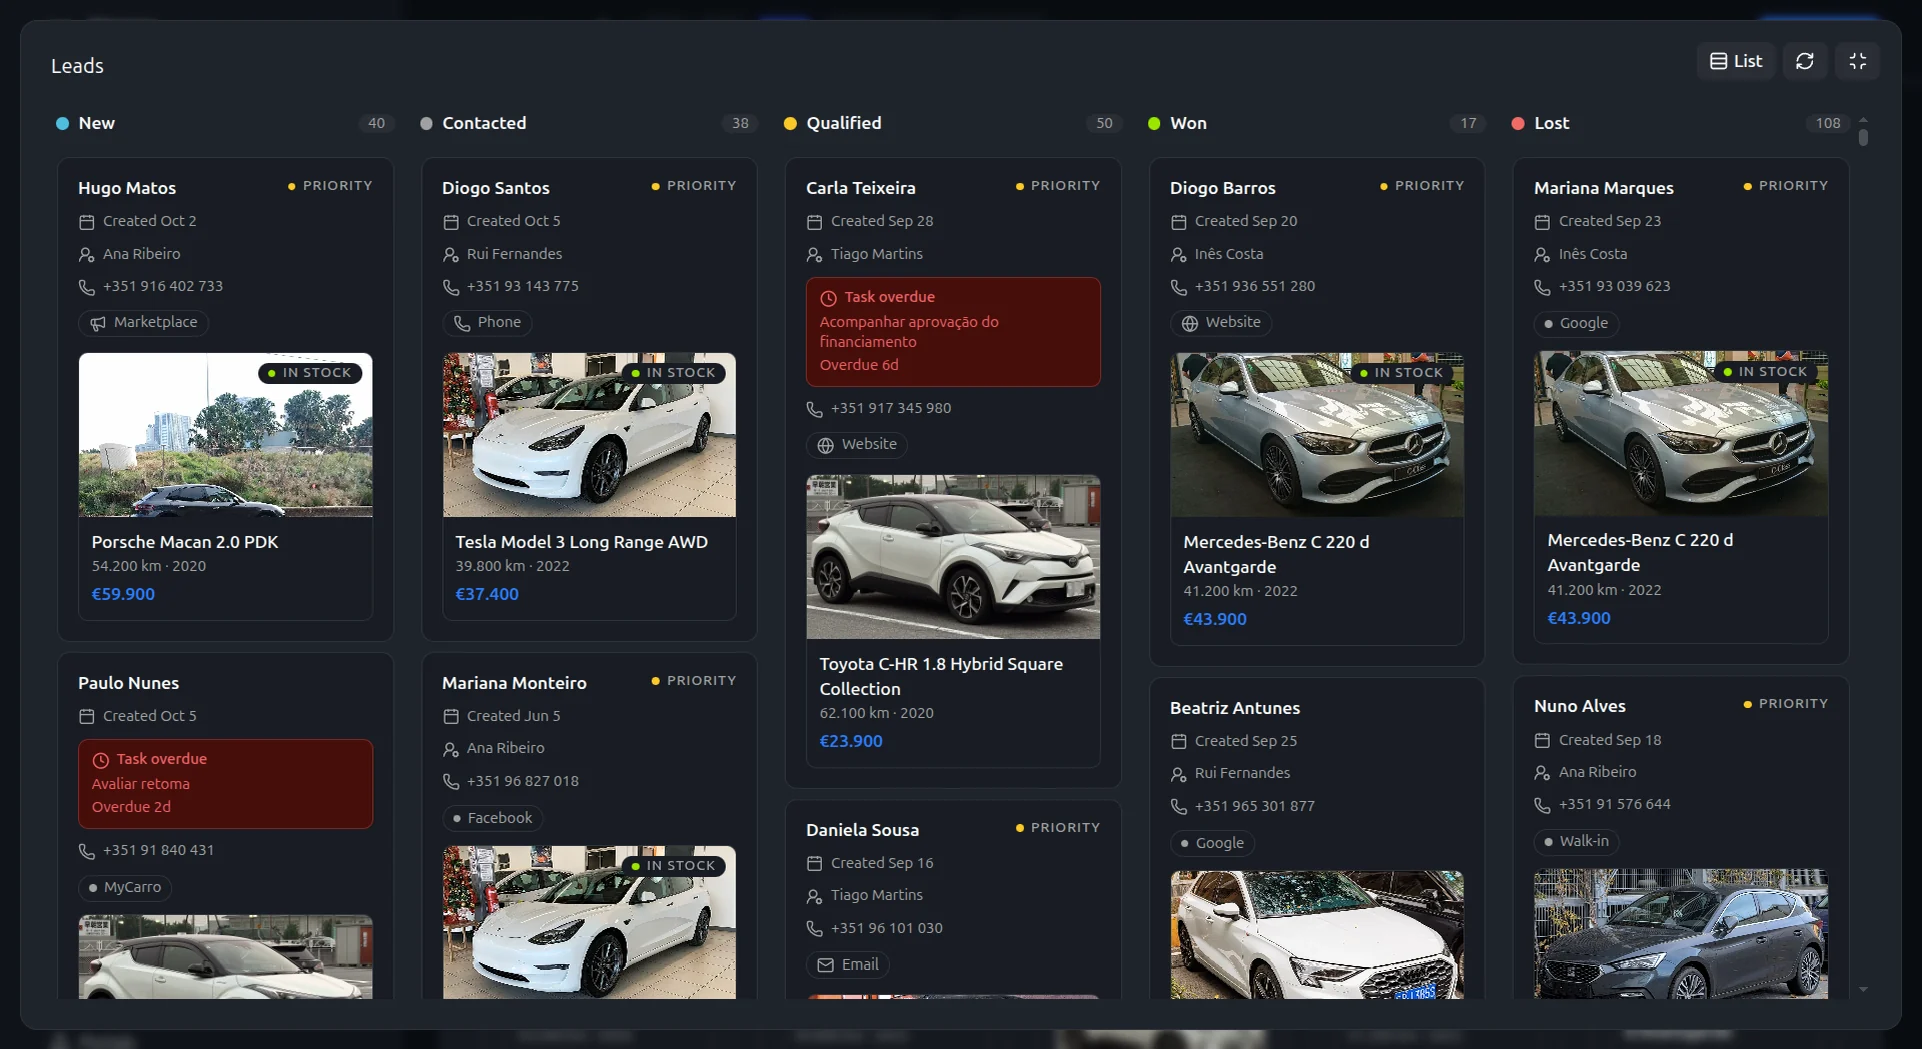Open Diogo Santos's Tesla Model 3 photo

pos(590,435)
